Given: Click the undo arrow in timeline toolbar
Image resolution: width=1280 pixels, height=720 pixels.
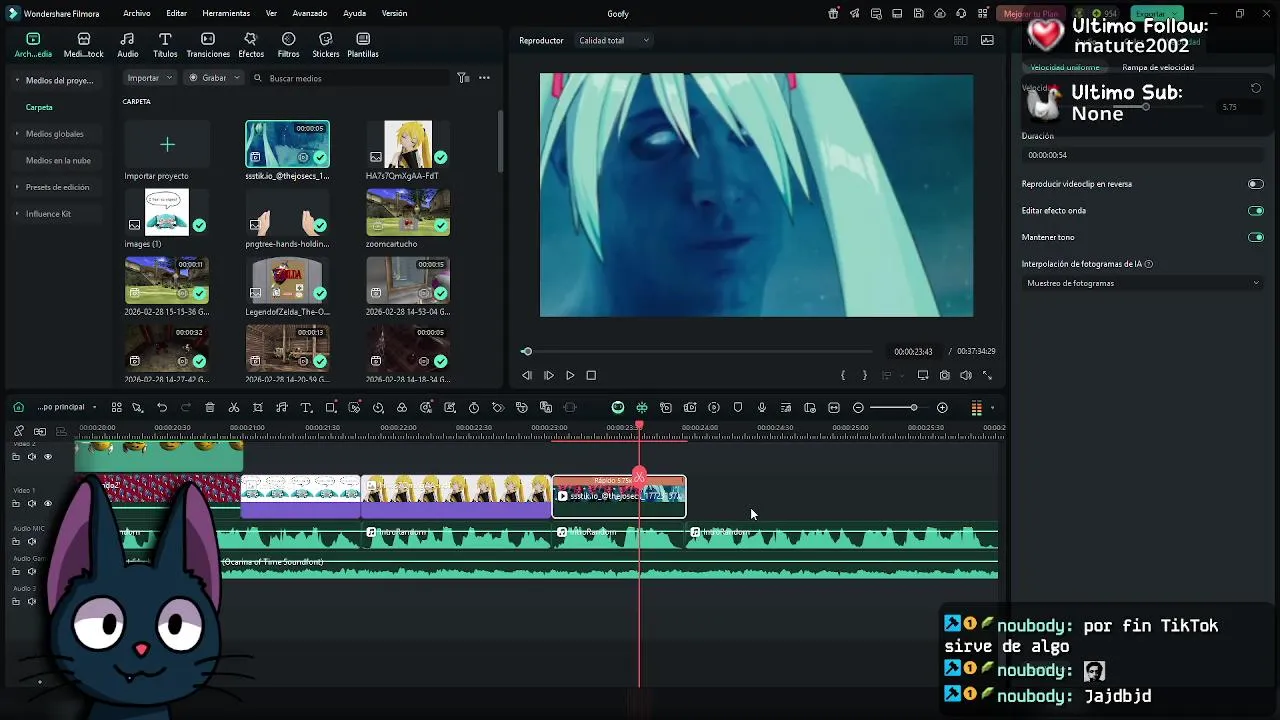Looking at the screenshot, I should (162, 408).
